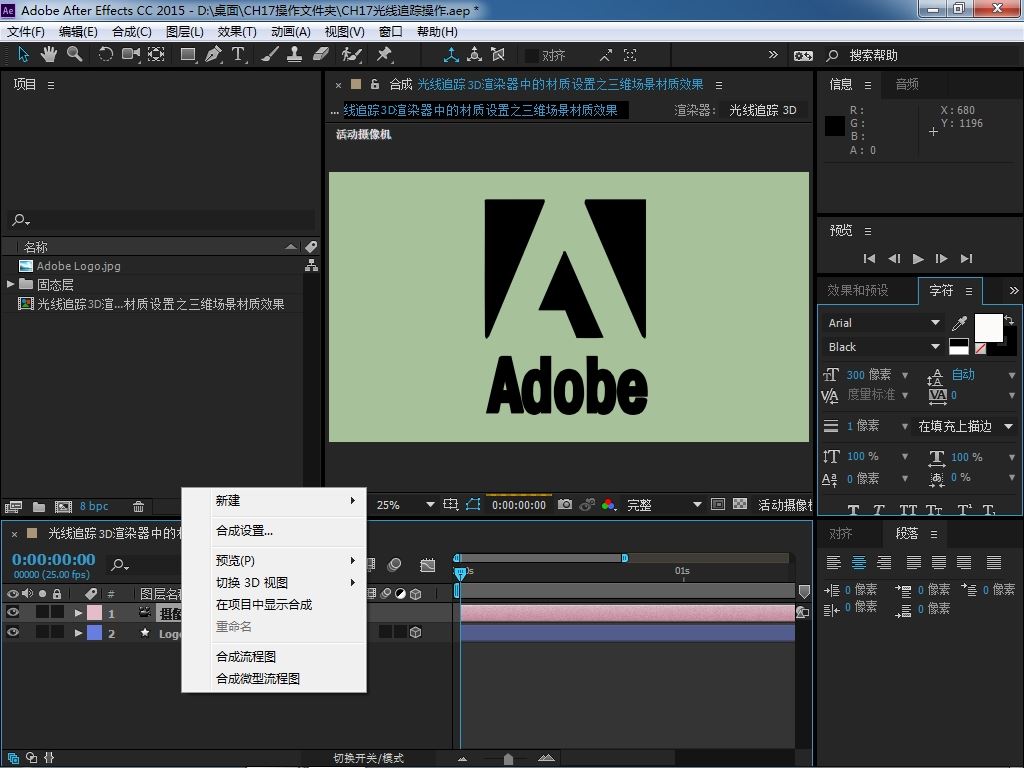The image size is (1024, 768).
Task: Choose the World Axis mode icon
Action: click(x=475, y=55)
